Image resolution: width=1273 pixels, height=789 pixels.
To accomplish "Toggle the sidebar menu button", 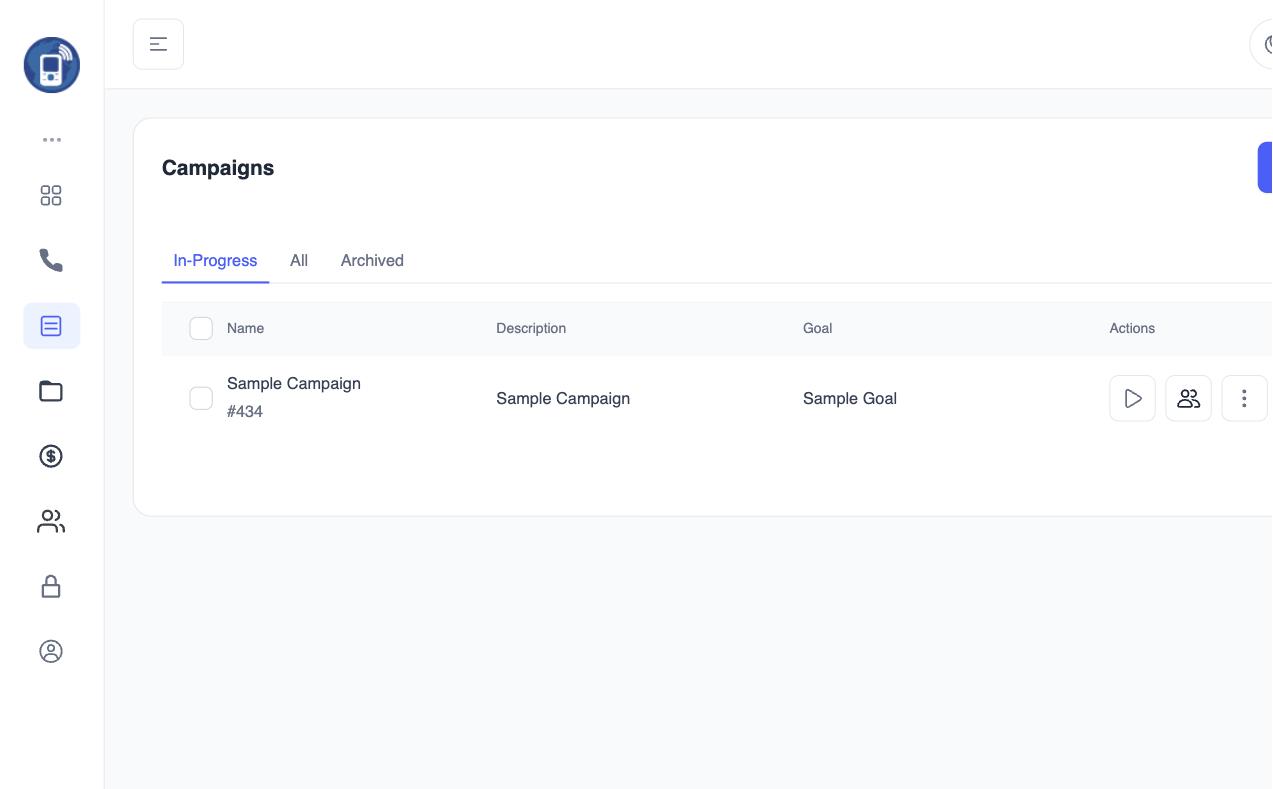I will point(158,44).
